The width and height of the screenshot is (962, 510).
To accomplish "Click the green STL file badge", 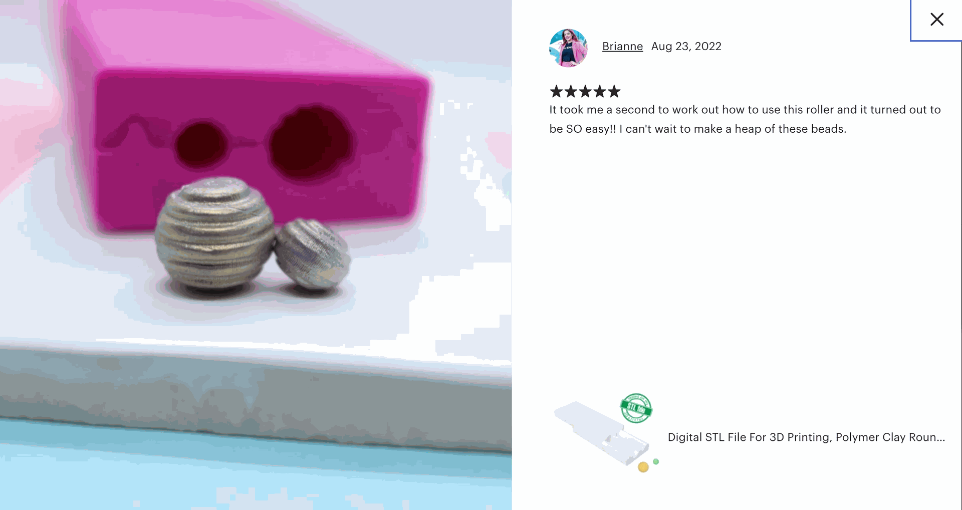I will (636, 409).
